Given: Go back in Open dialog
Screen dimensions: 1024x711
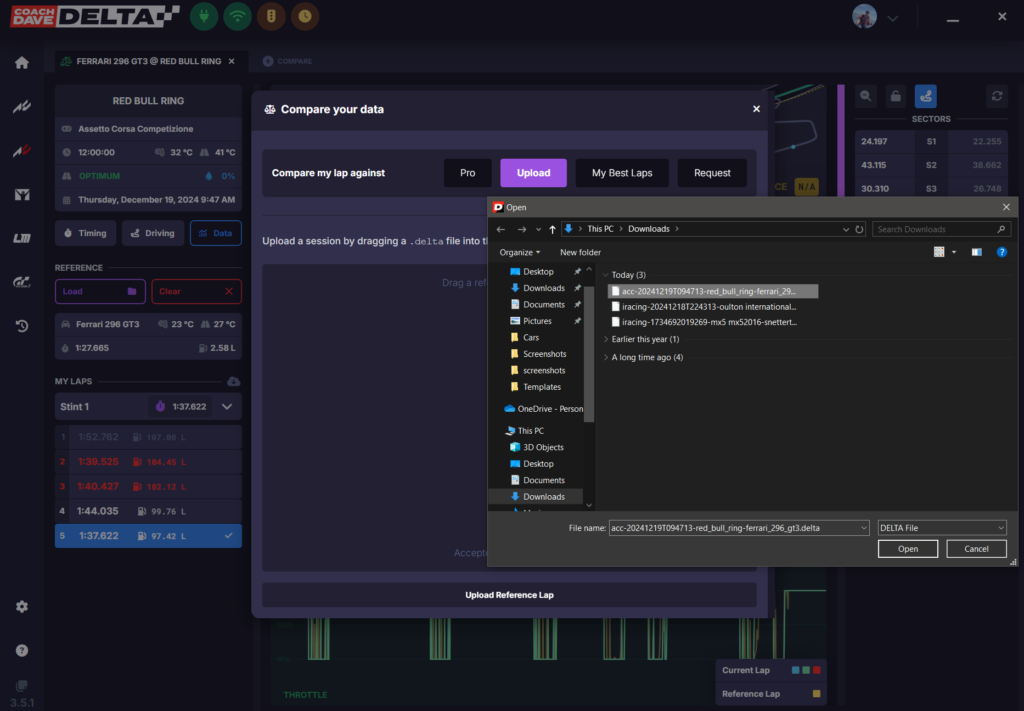Looking at the screenshot, I should click(x=501, y=229).
